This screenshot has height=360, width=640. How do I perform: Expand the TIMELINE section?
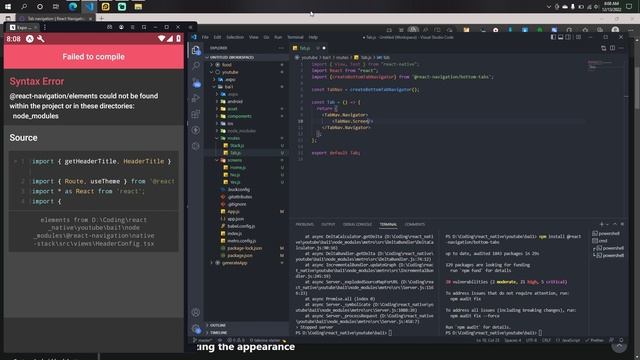218,333
